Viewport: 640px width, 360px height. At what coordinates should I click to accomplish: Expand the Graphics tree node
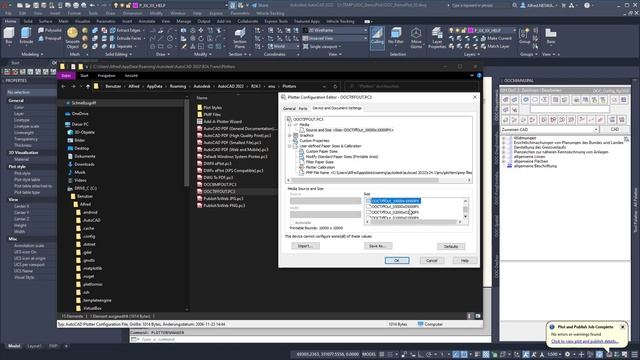point(289,136)
